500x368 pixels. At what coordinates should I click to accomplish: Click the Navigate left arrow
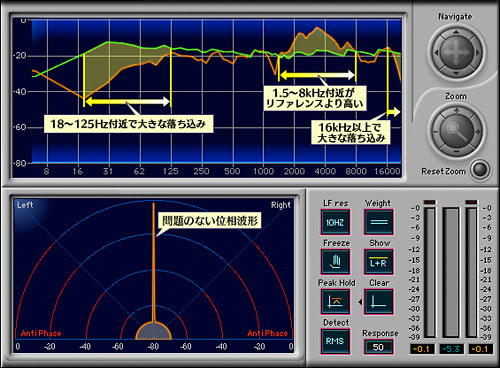coord(436,52)
